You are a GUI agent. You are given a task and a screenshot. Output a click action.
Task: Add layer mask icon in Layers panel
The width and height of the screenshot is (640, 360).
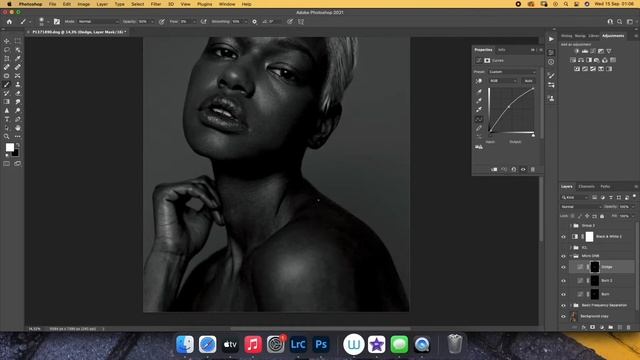point(593,327)
